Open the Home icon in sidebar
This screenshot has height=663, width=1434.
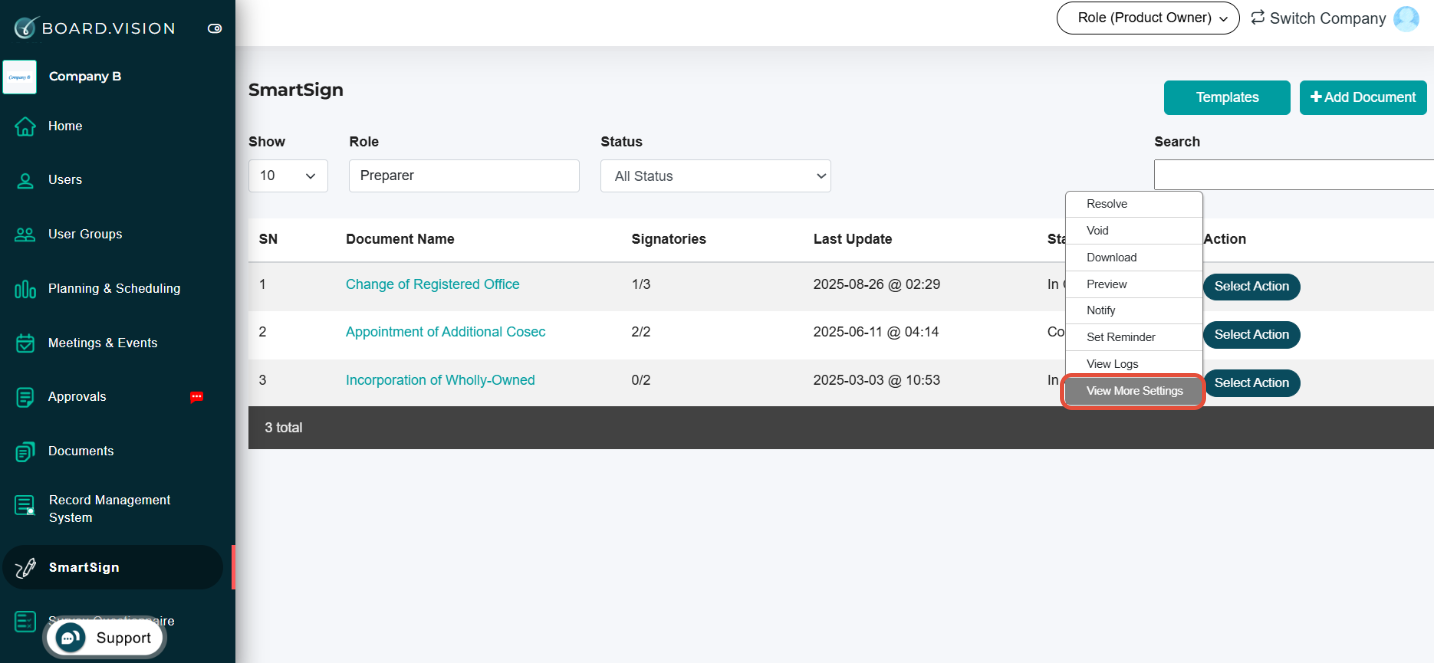pyautogui.click(x=25, y=127)
